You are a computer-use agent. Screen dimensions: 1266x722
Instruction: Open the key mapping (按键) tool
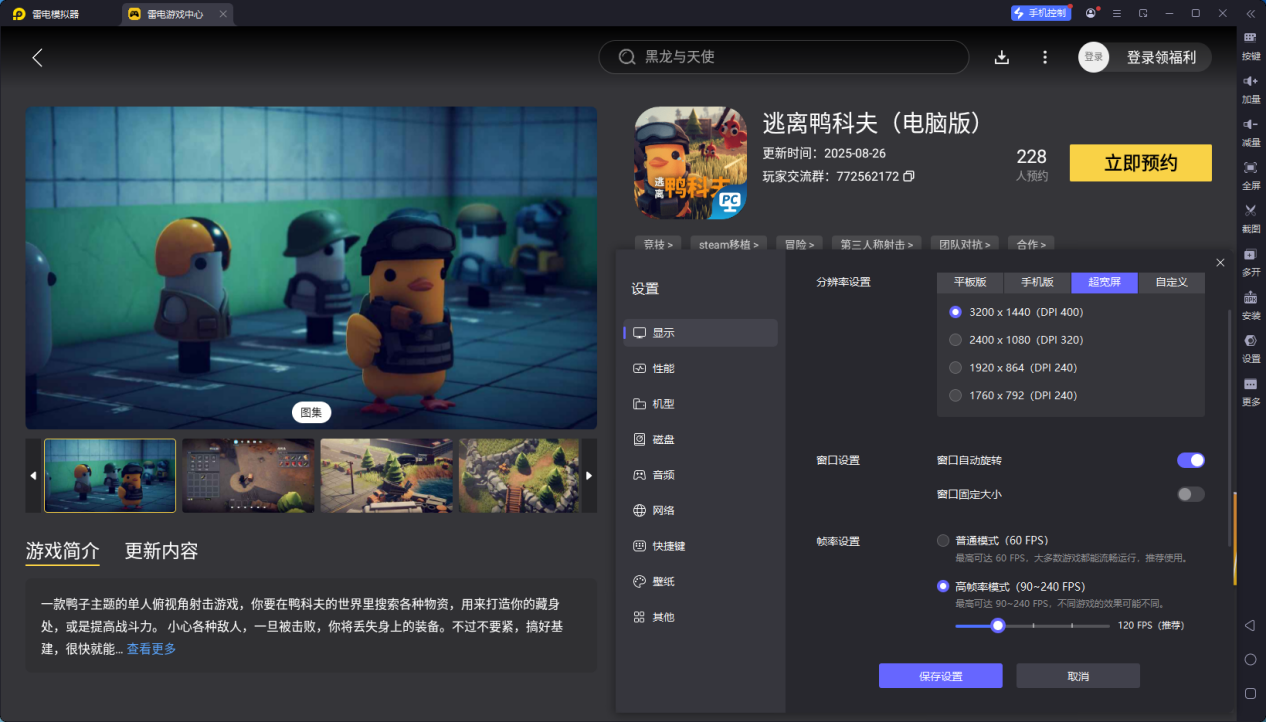point(1250,38)
